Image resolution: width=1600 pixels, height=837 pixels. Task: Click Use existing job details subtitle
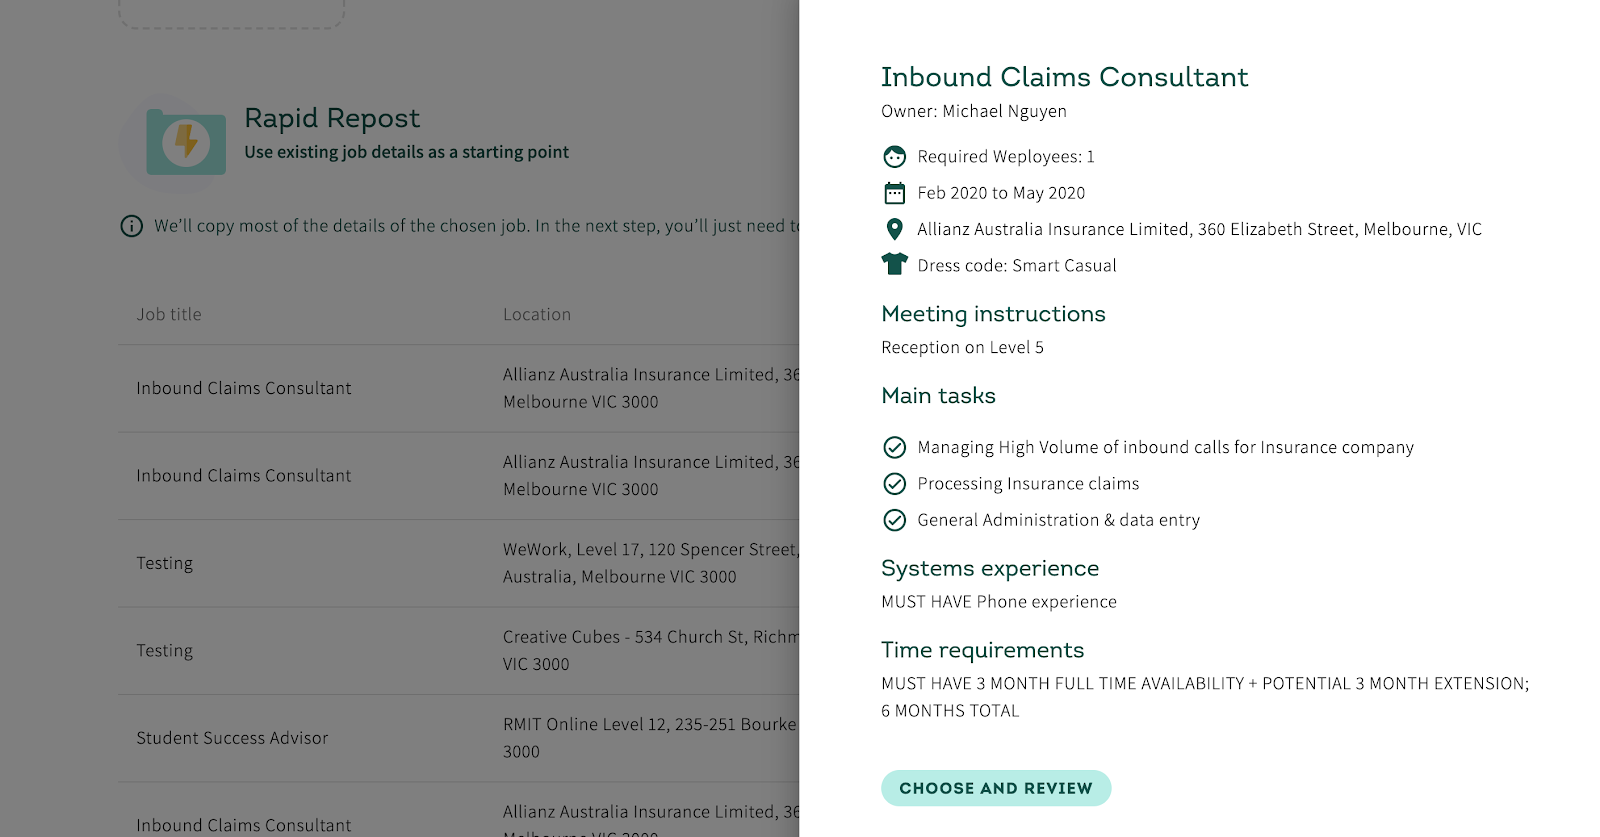(x=406, y=152)
